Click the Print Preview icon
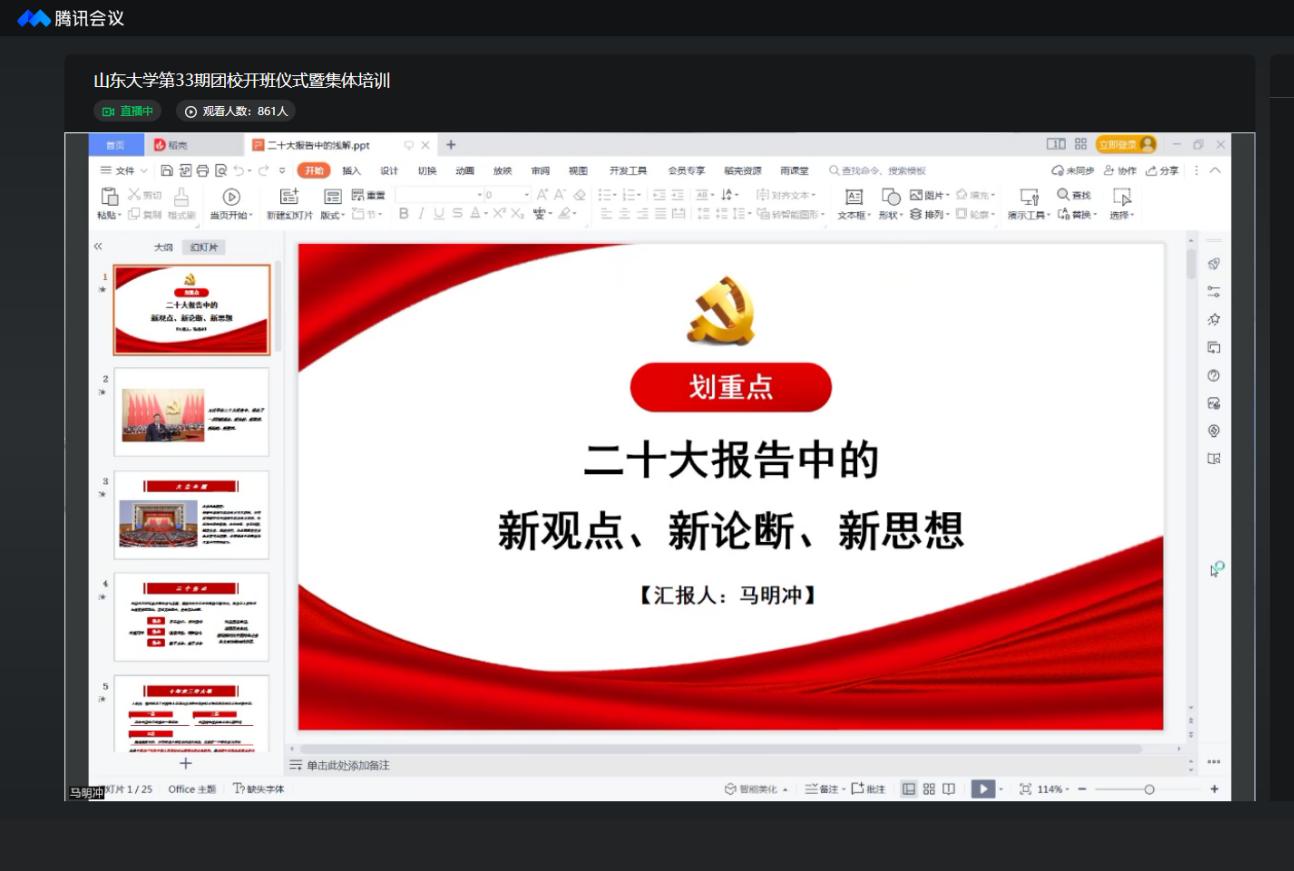Image resolution: width=1294 pixels, height=871 pixels. [221, 171]
